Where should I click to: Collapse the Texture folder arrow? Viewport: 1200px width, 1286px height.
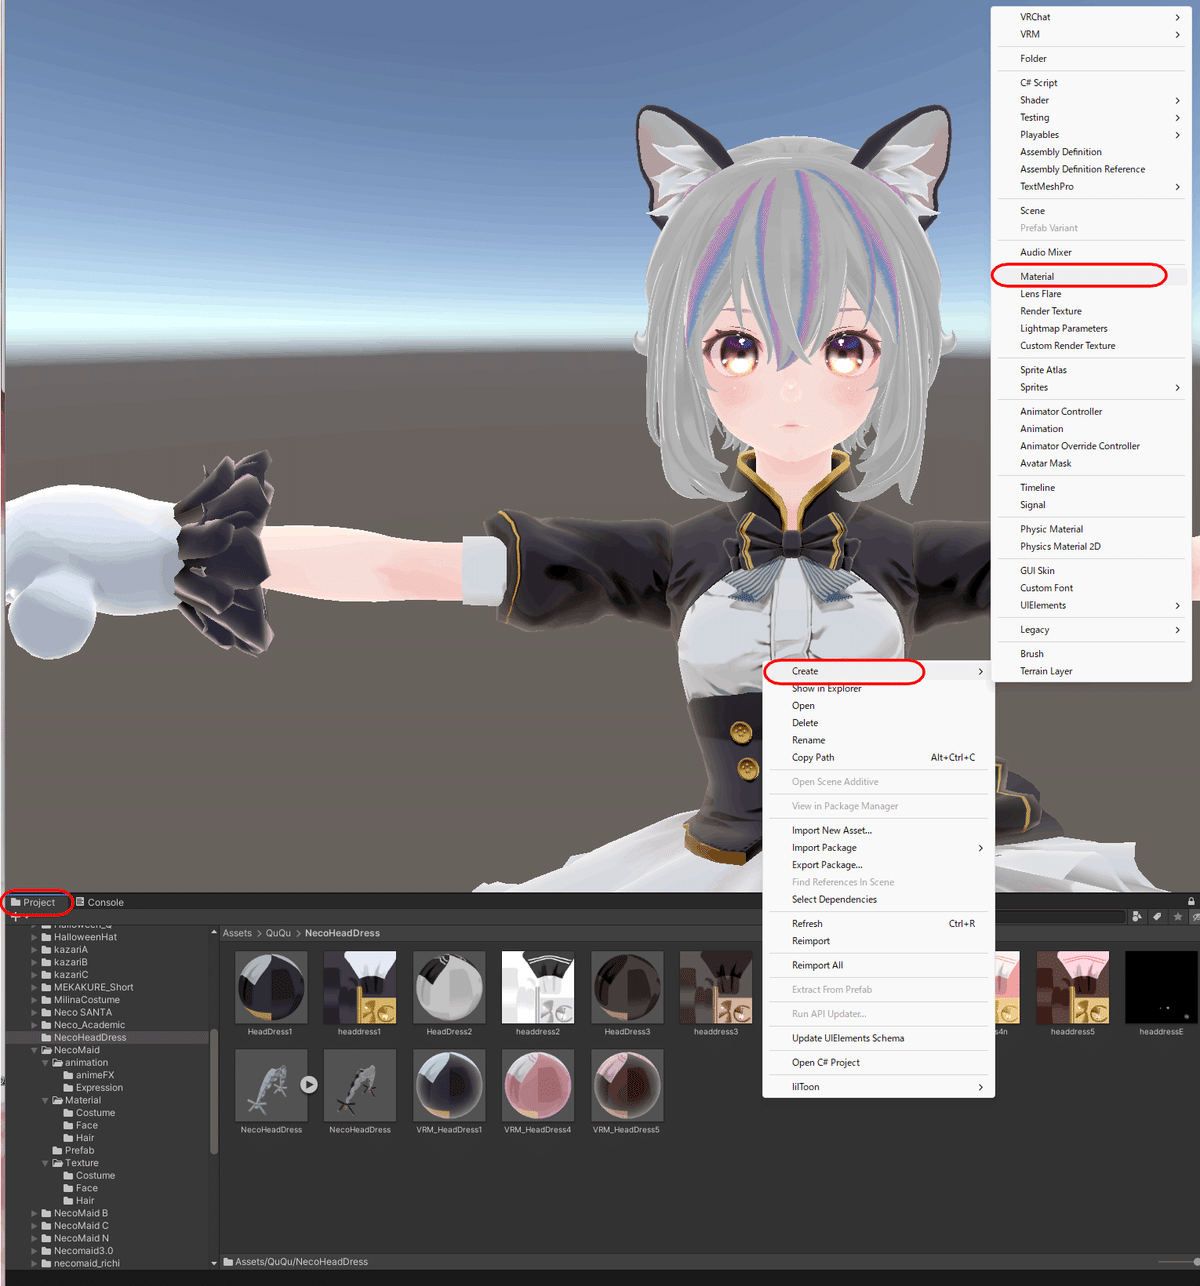(x=45, y=1163)
